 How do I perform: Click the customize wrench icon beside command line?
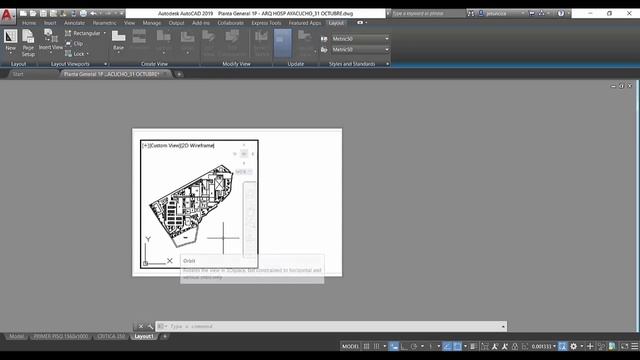pyautogui.click(x=150, y=327)
